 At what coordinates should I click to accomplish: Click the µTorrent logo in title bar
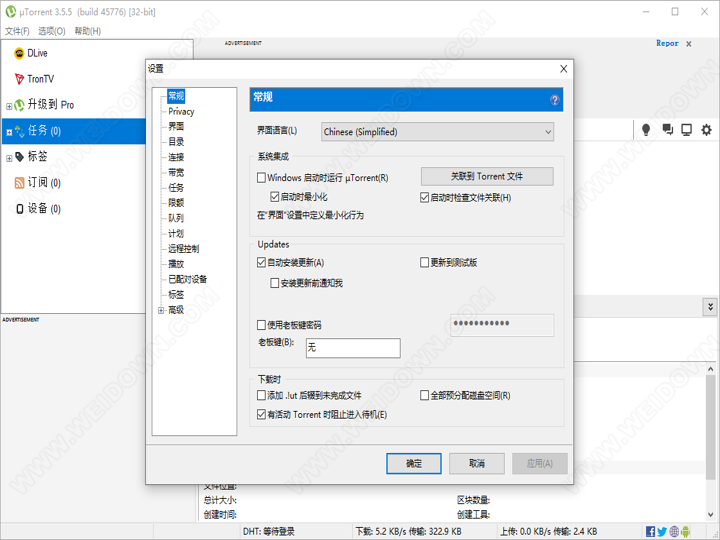click(11, 11)
